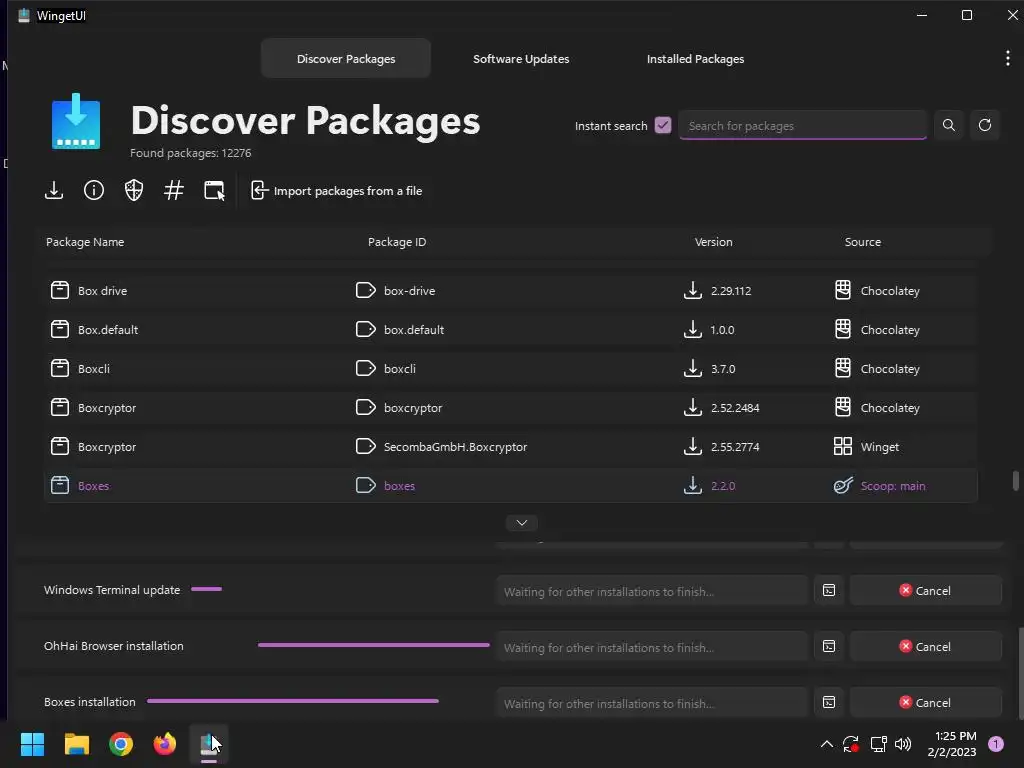Cancel the OhHai Browser installation
Viewport: 1024px width, 768px height.
pos(925,647)
